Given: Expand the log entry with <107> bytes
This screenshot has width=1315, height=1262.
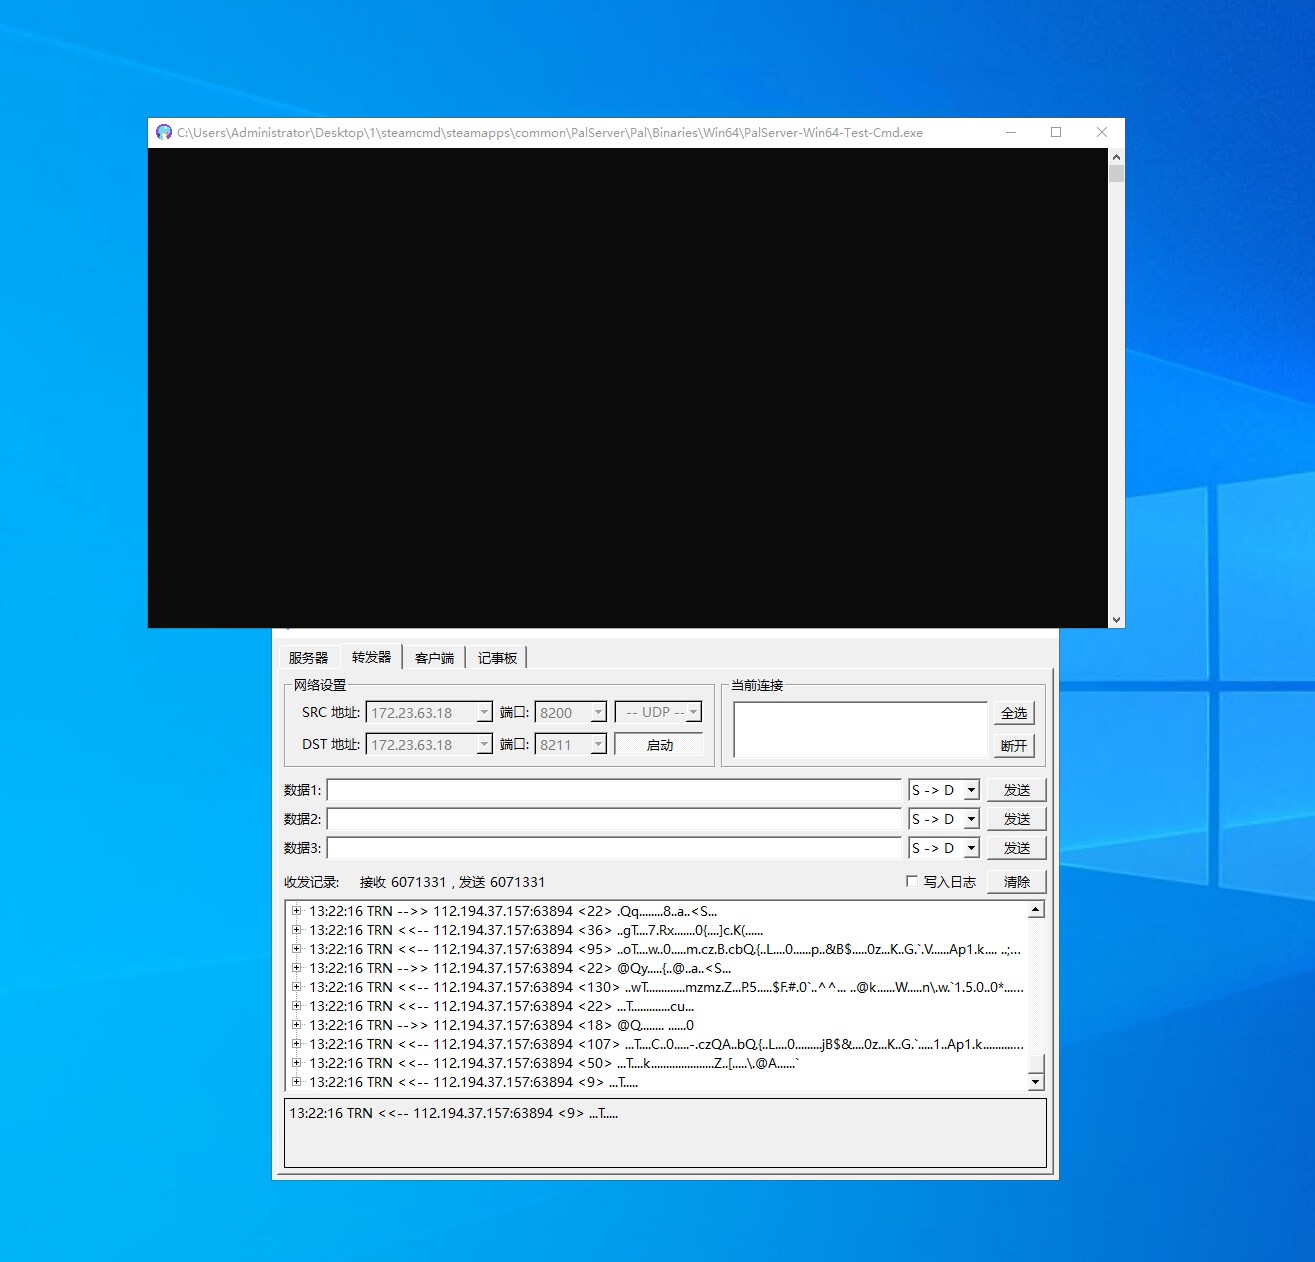Looking at the screenshot, I should point(296,1044).
